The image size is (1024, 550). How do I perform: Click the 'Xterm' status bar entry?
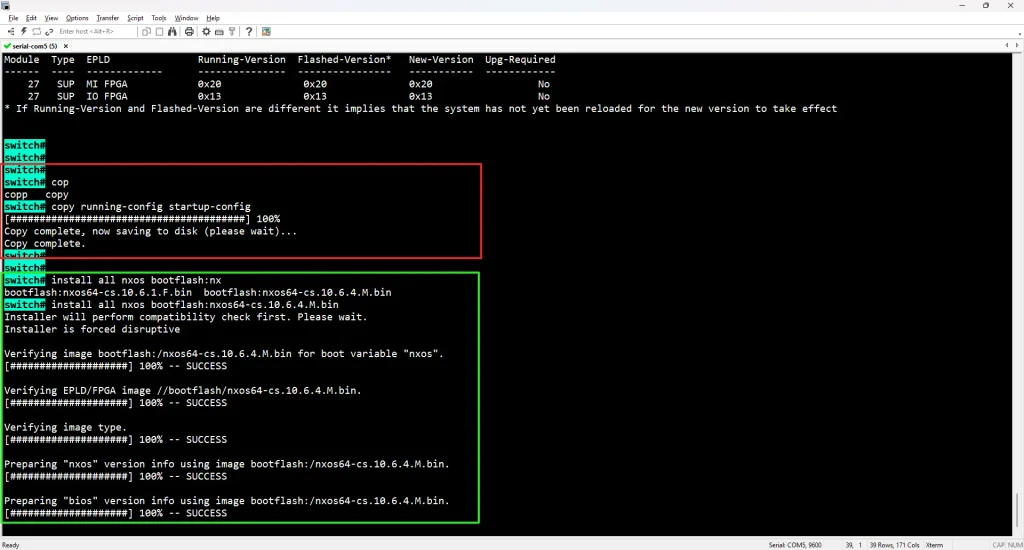pos(935,545)
